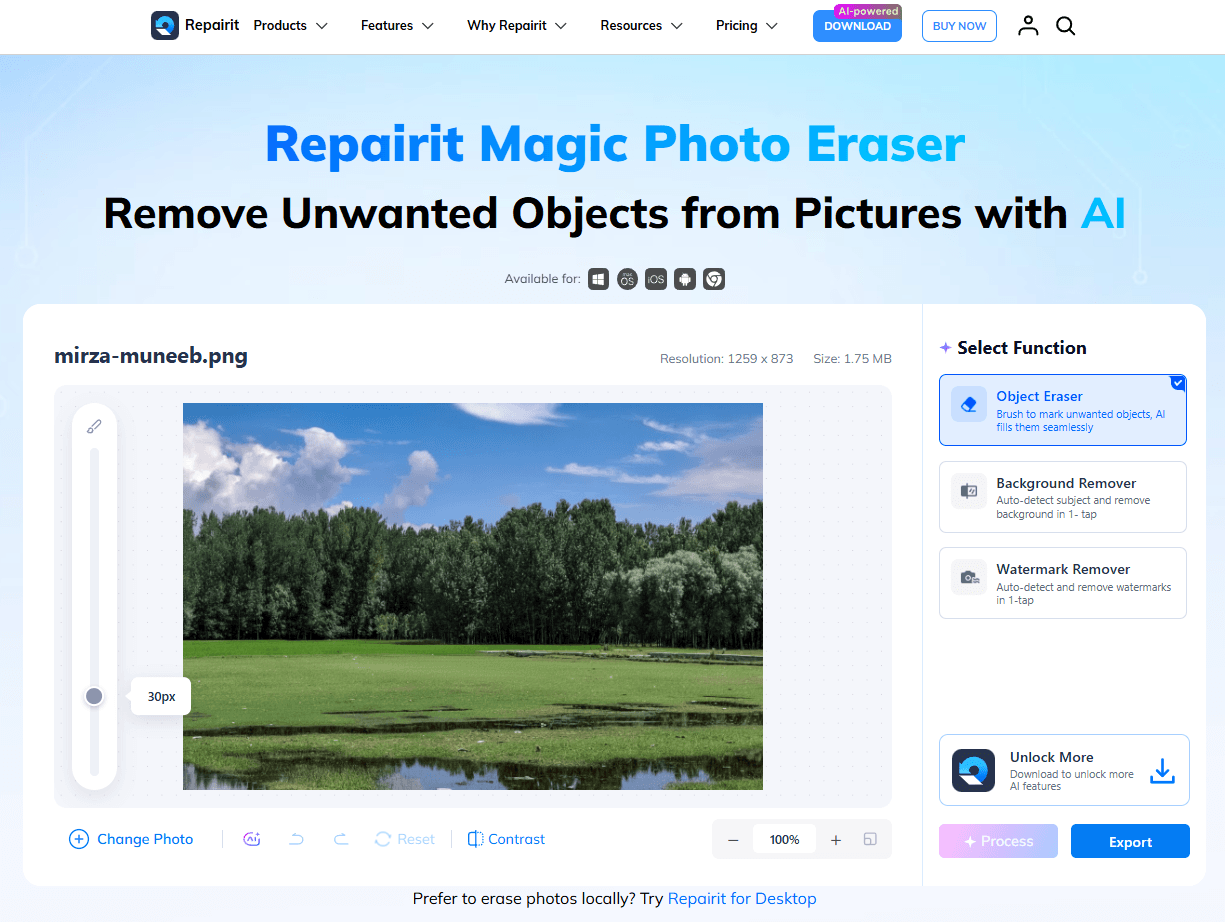
Task: Click the Export button
Action: 1130,841
